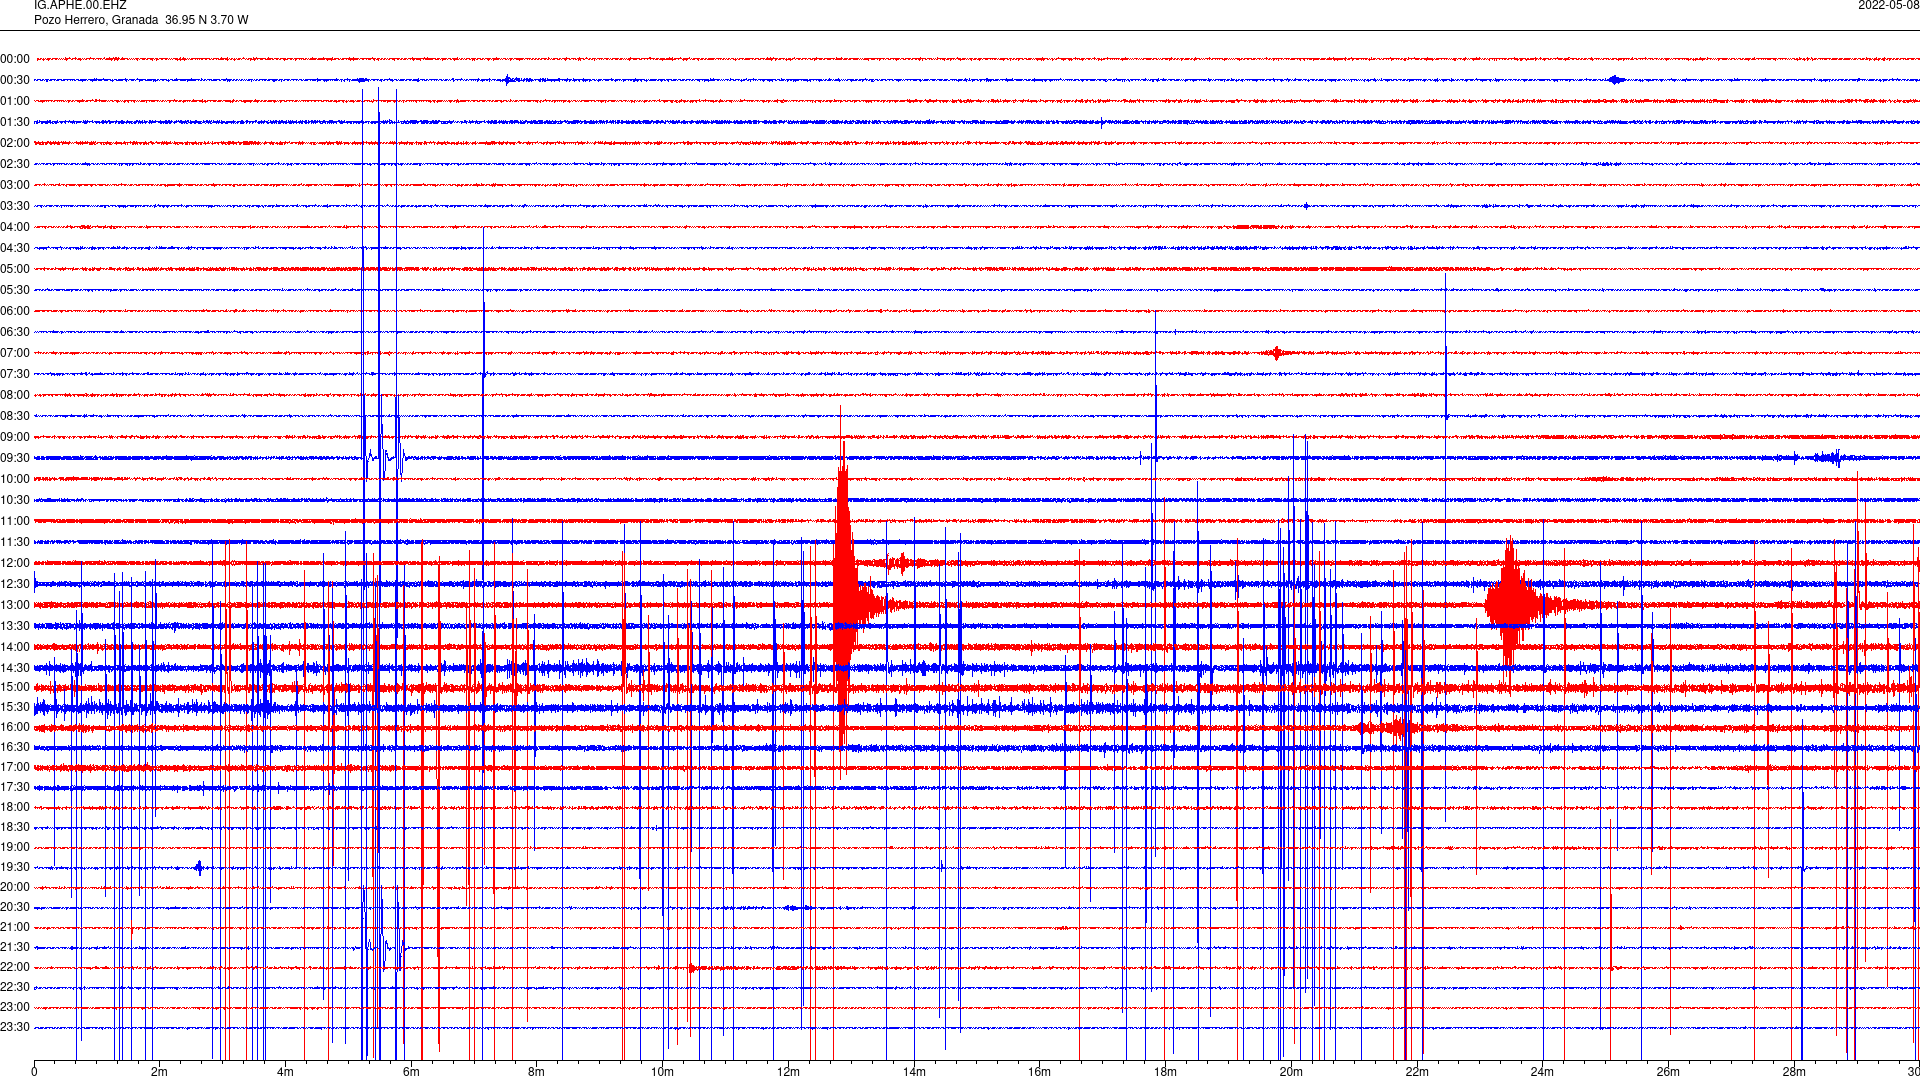Select the 17:30 trace time label
Image resolution: width=1920 pixels, height=1080 pixels.
pos(15,787)
